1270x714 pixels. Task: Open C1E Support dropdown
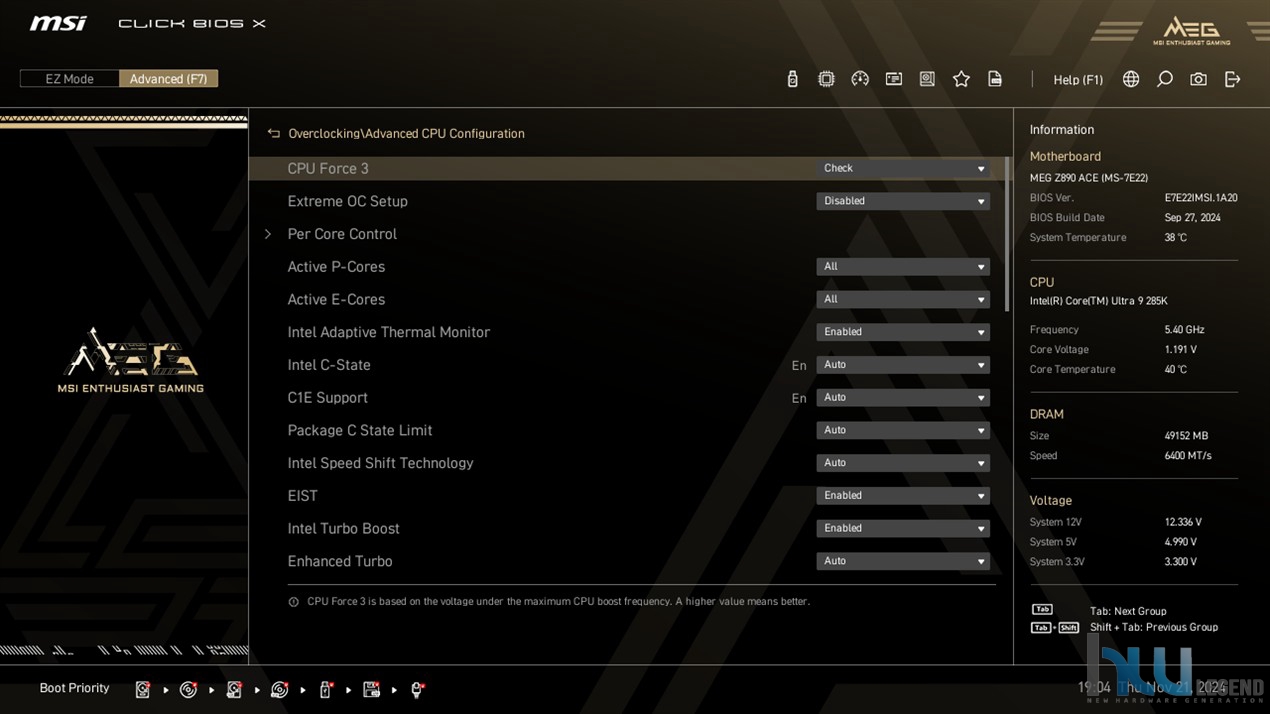(903, 397)
